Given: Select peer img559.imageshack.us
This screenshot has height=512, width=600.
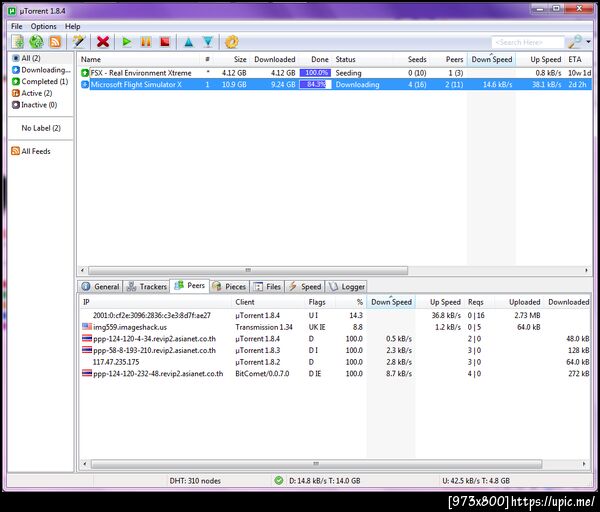Looking at the screenshot, I should pyautogui.click(x=335, y=327).
